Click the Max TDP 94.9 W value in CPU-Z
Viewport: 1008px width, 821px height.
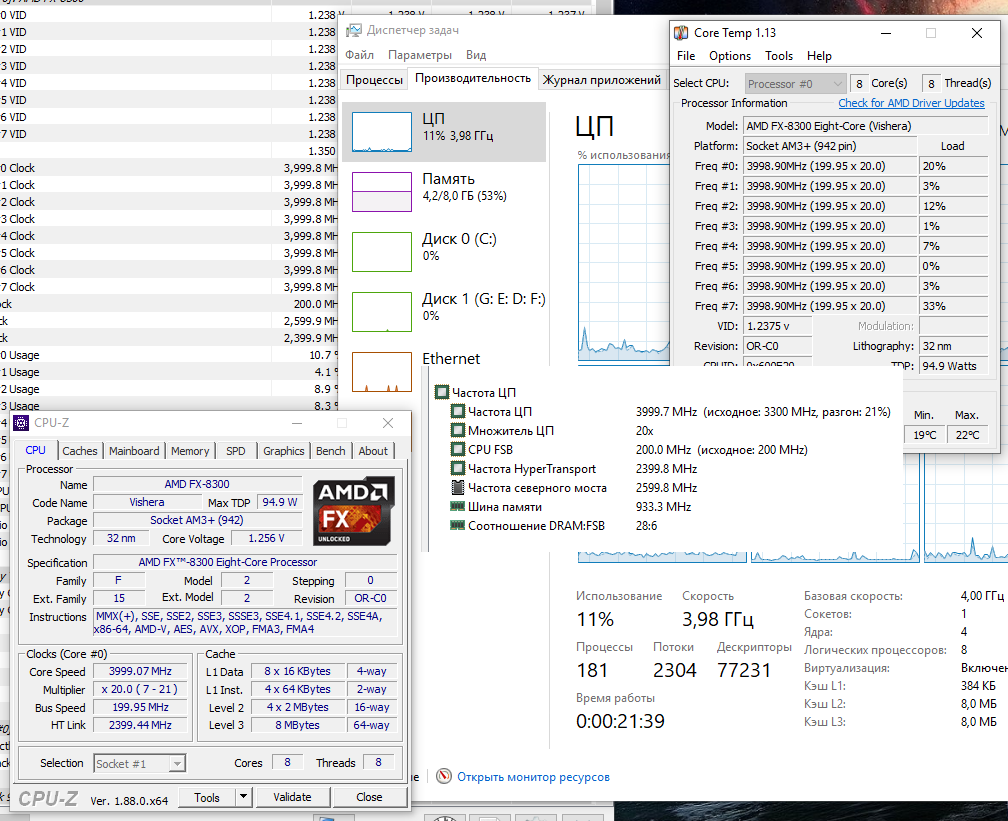coord(280,502)
